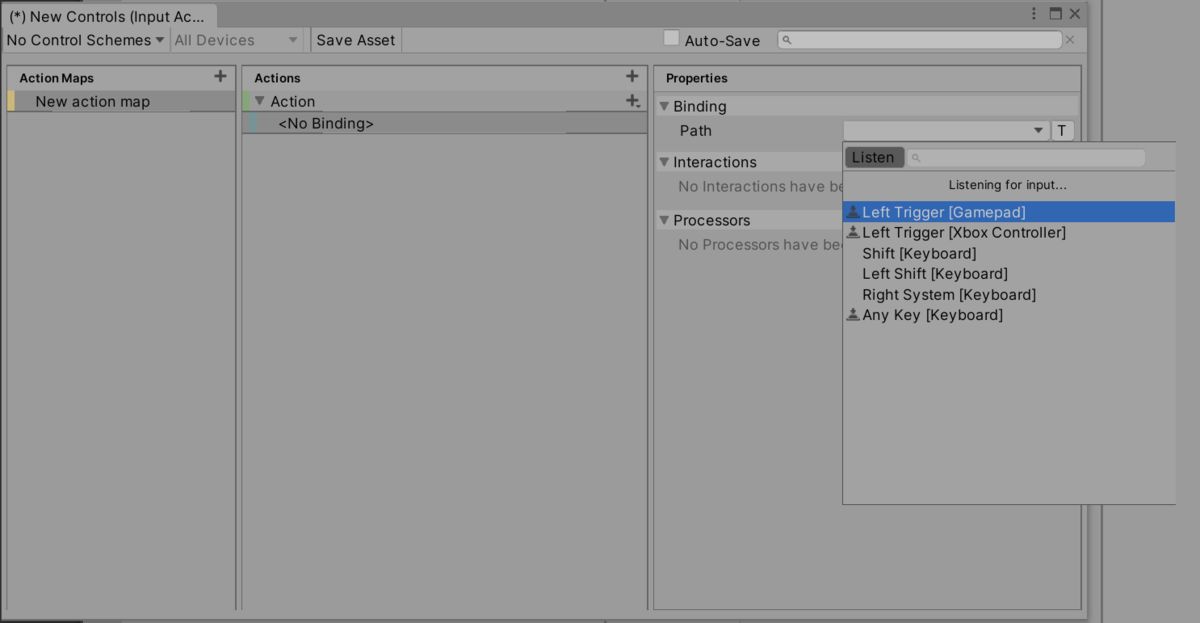Focus the binding picker search field

point(1026,158)
